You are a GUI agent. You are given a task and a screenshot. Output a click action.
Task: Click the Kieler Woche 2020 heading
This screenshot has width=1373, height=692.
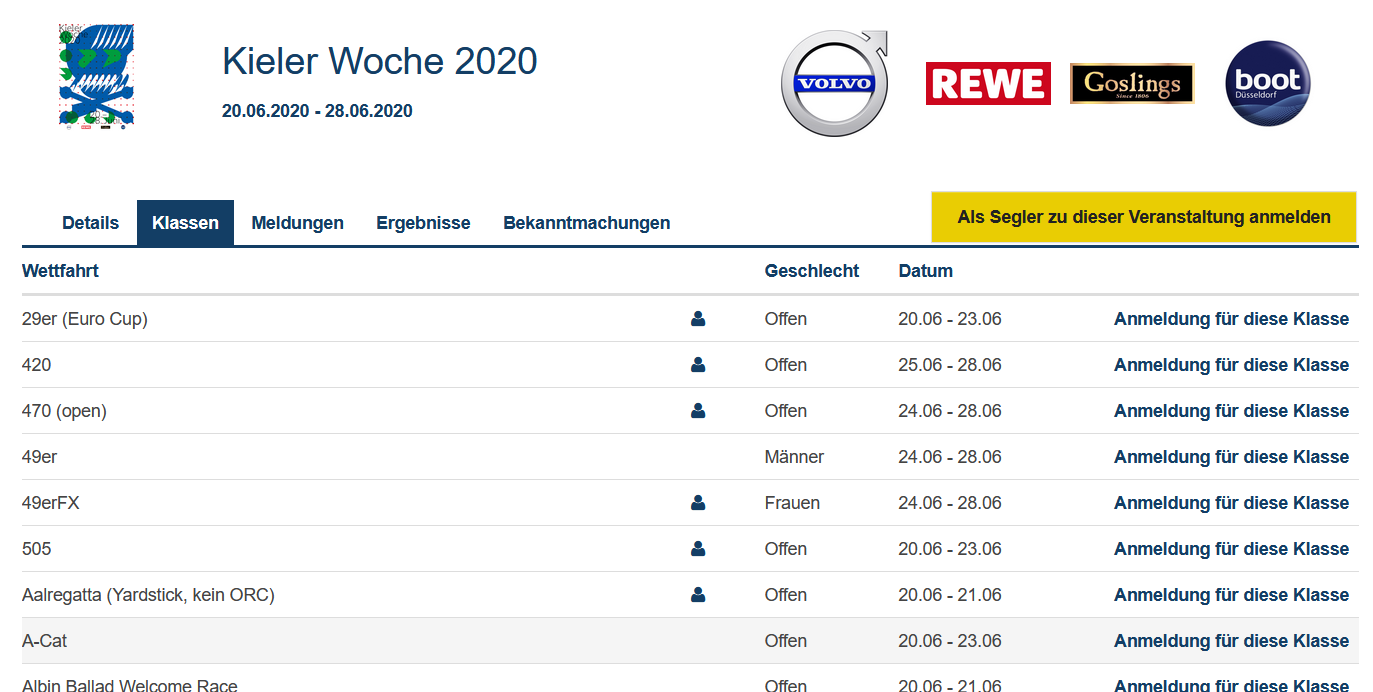coord(380,62)
